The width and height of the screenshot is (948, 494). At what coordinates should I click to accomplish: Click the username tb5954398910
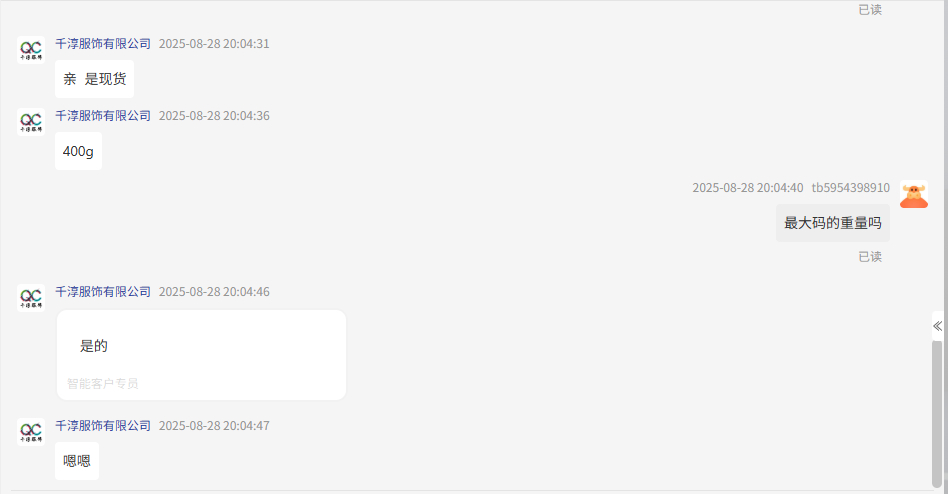click(851, 188)
